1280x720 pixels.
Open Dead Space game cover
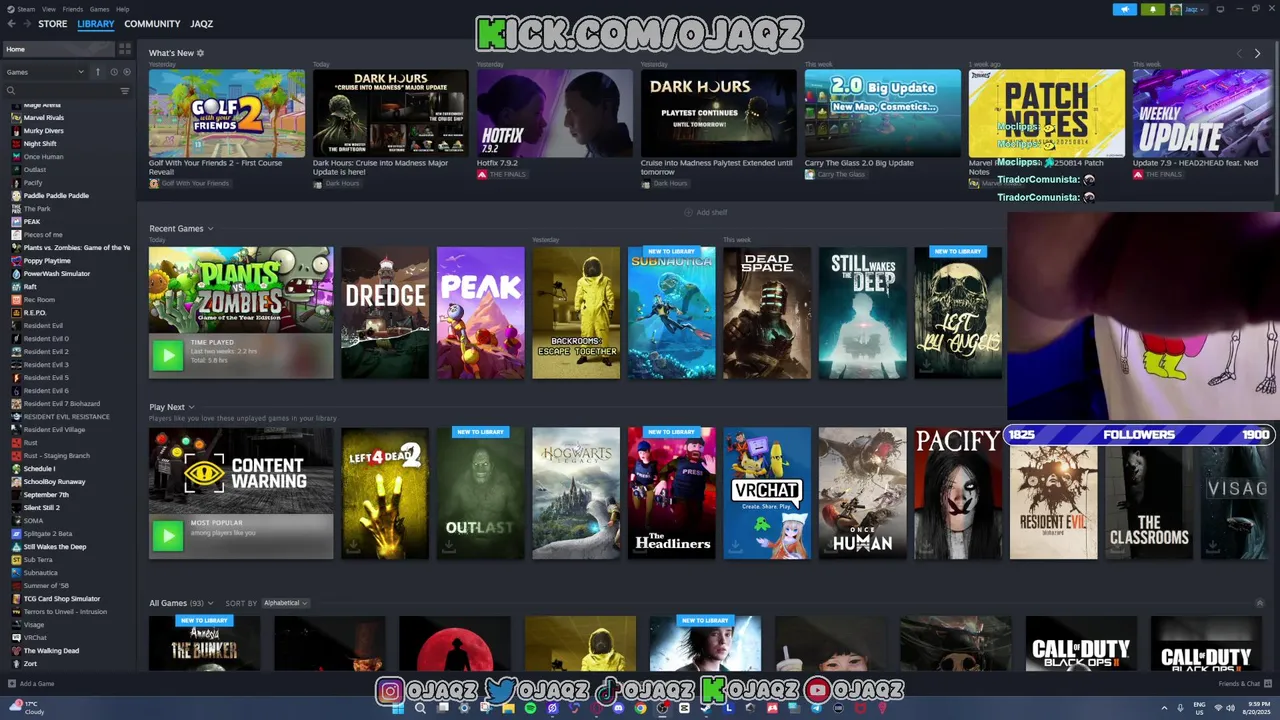pyautogui.click(x=767, y=313)
